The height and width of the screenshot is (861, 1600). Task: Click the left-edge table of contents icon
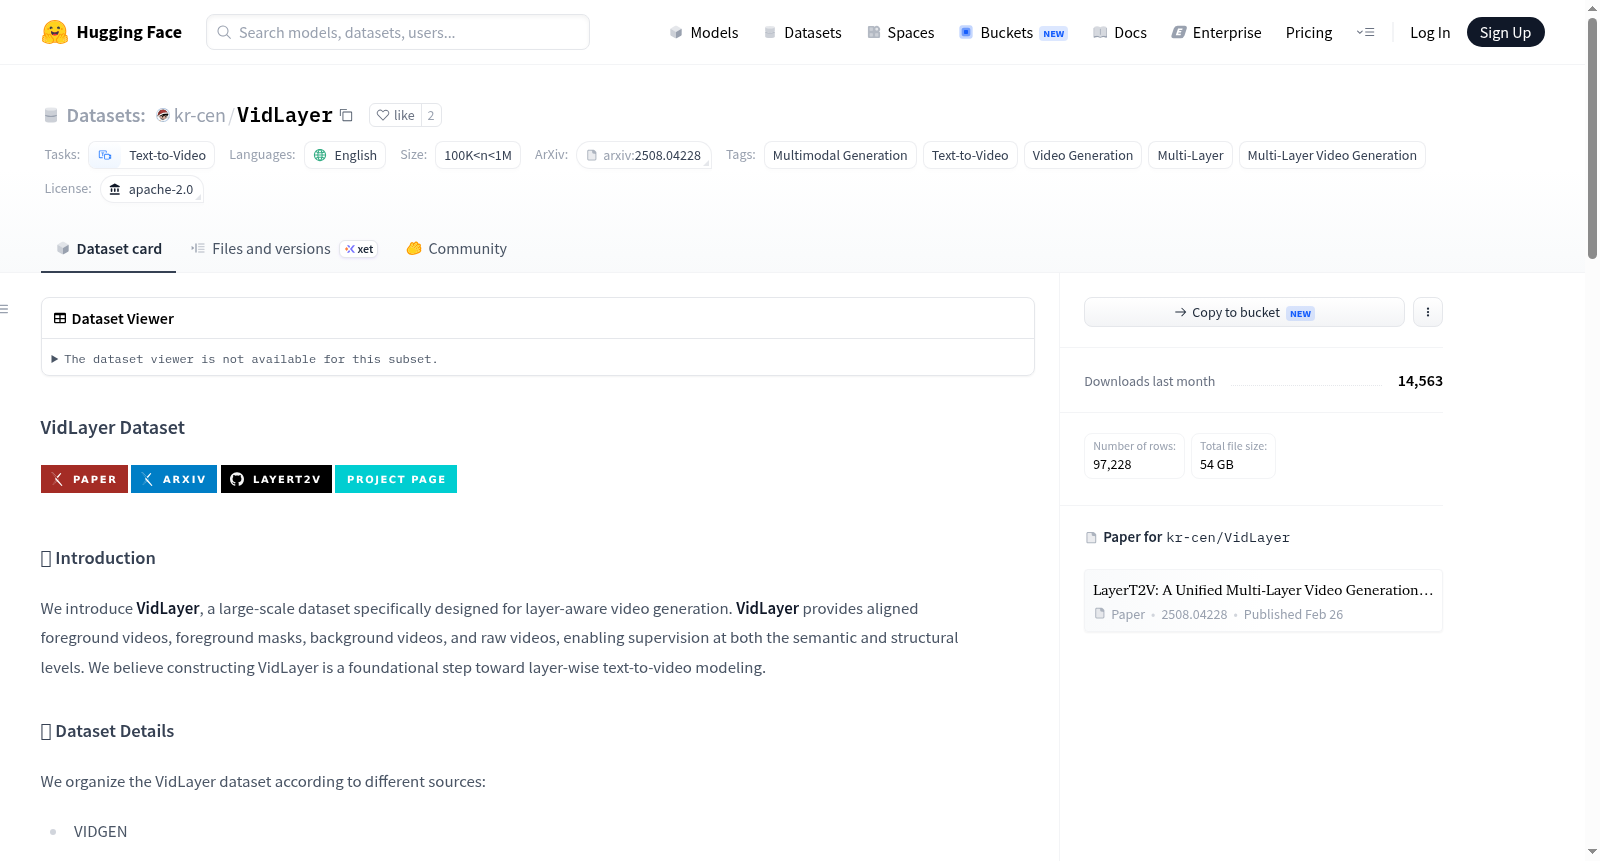[4, 309]
